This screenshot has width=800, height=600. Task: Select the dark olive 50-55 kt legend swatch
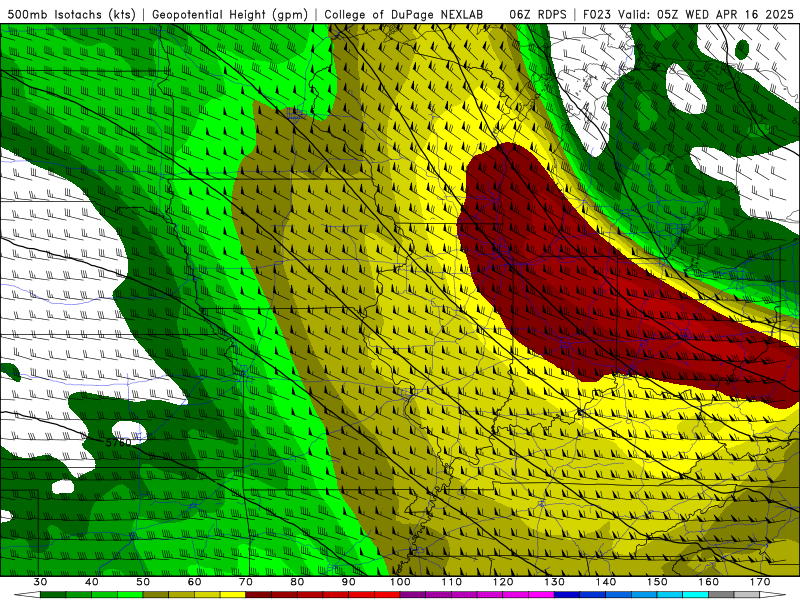point(156,594)
